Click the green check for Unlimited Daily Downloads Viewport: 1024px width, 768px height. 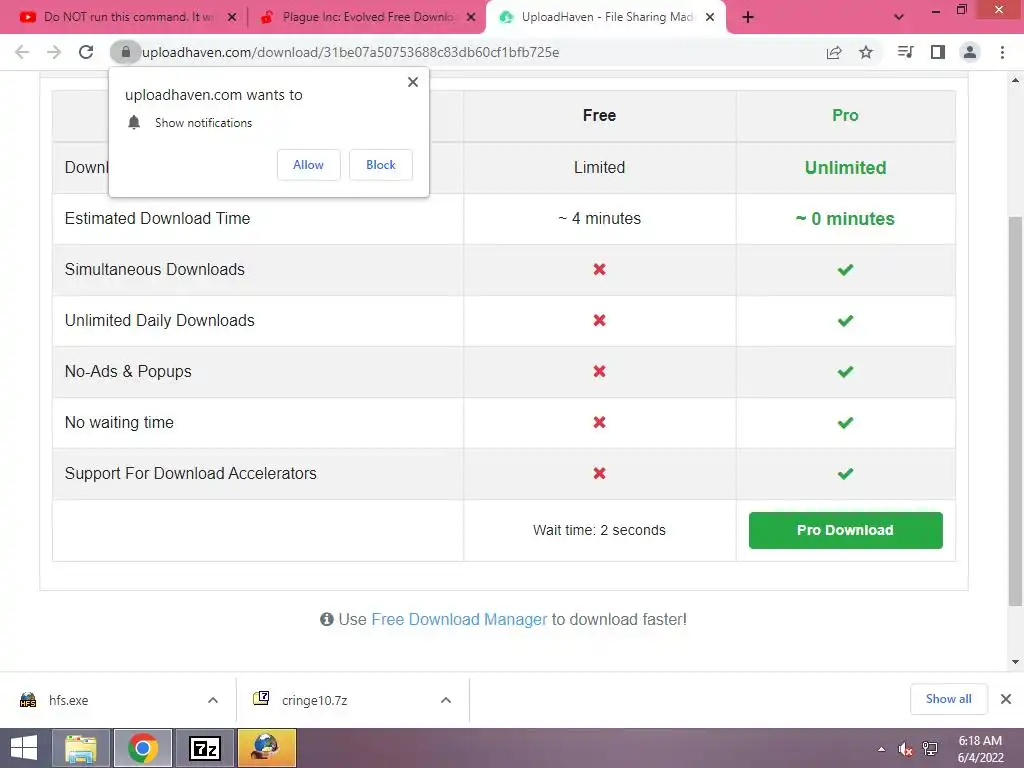point(845,320)
